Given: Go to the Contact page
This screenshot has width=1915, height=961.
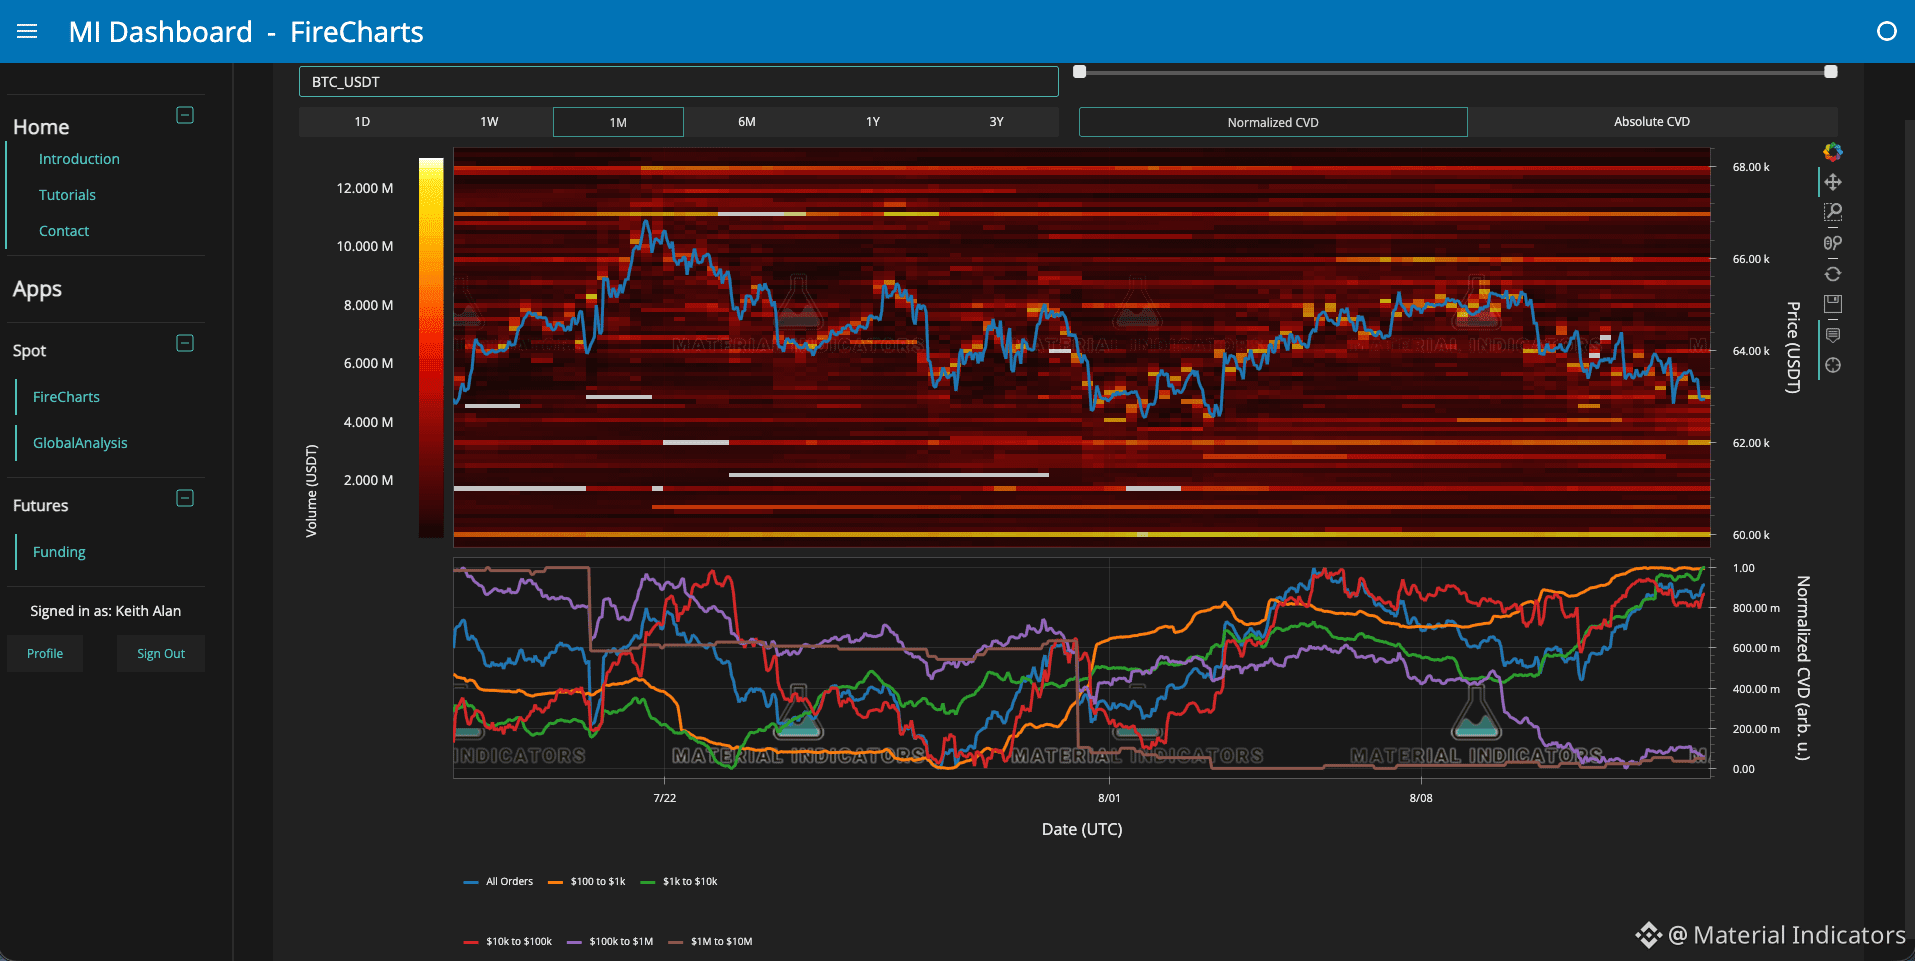Looking at the screenshot, I should coord(64,231).
